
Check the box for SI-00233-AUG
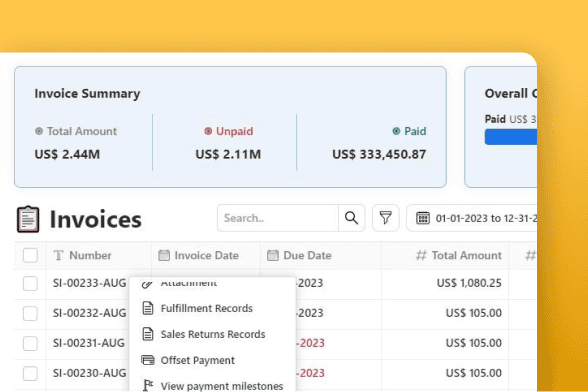pyautogui.click(x=30, y=283)
